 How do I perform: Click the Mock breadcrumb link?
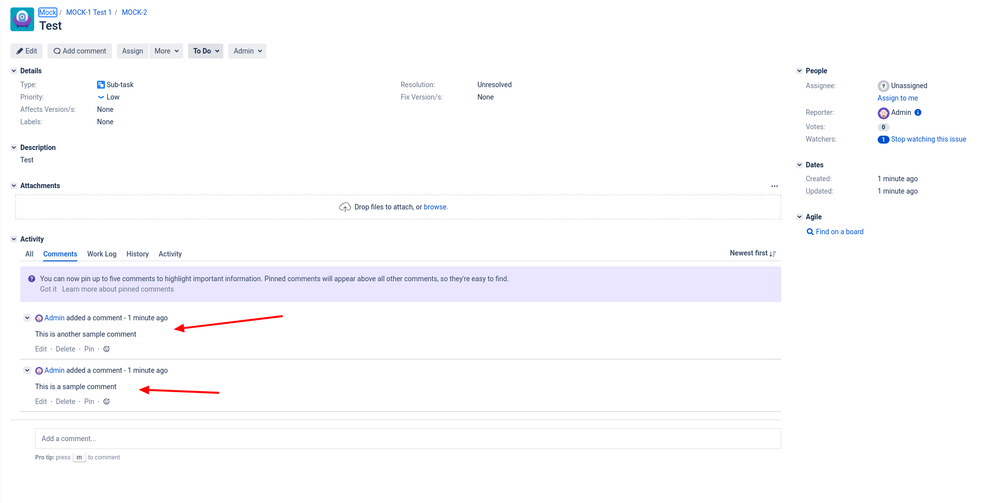tap(48, 12)
